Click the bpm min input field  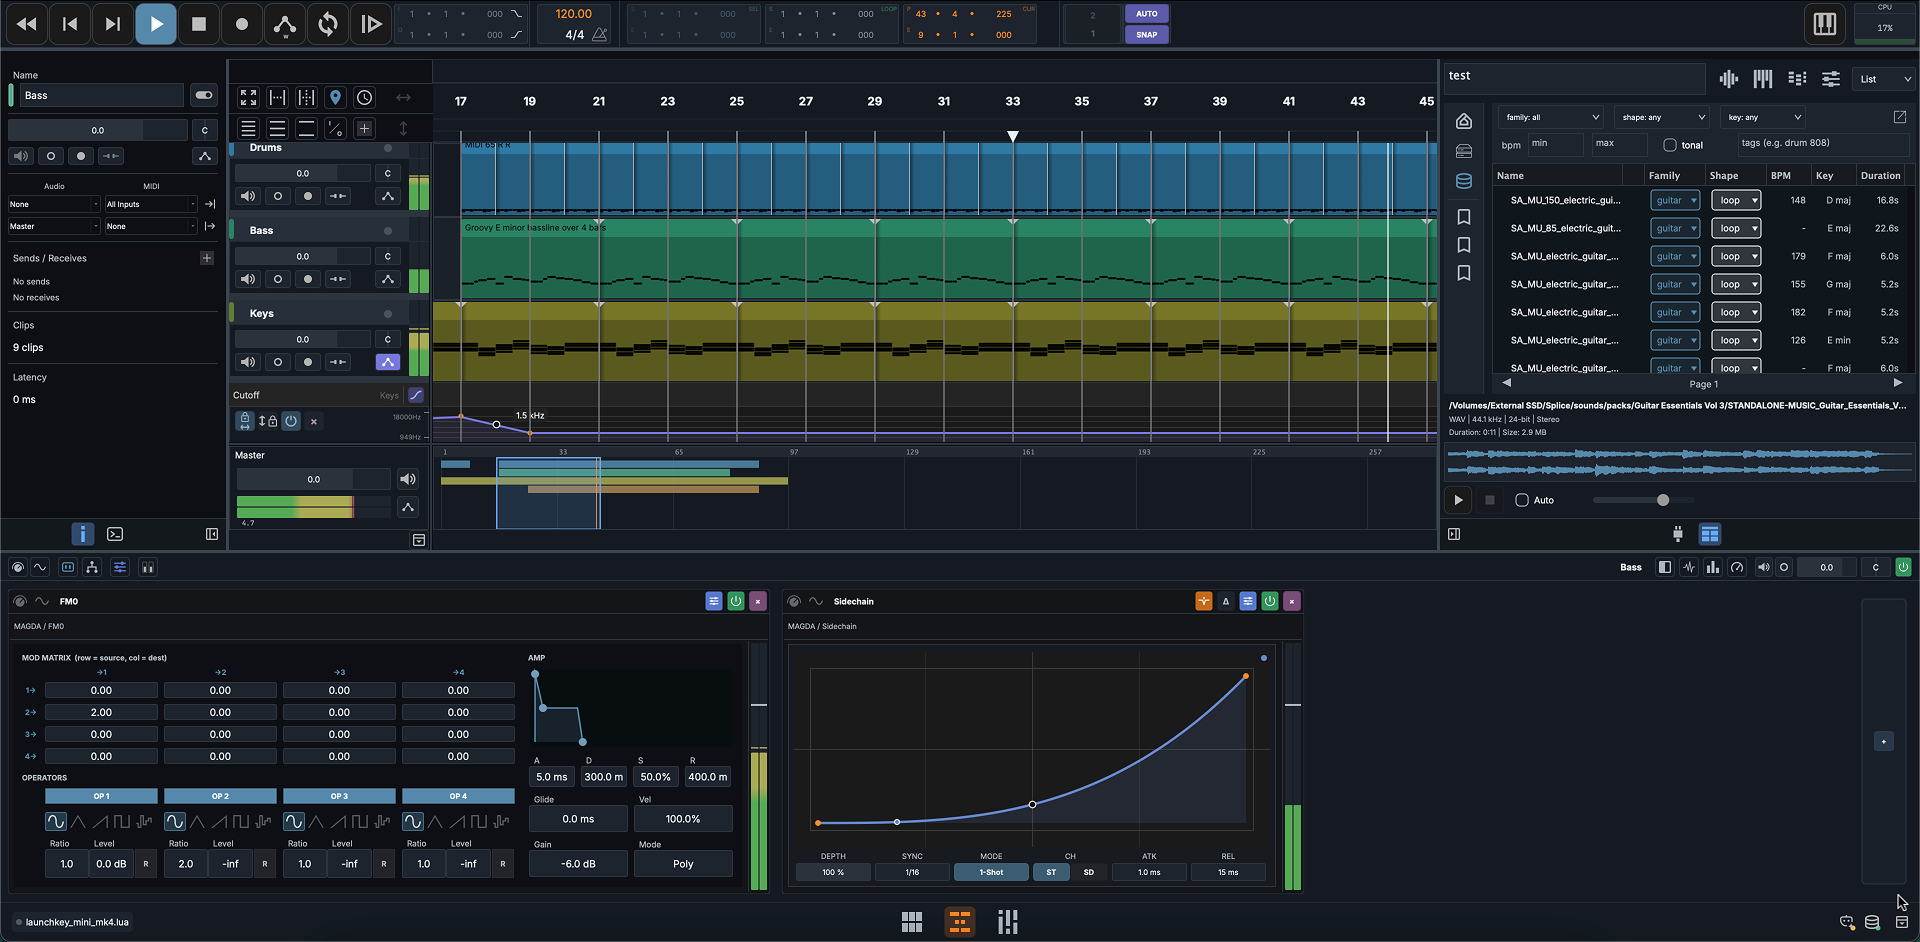click(1555, 145)
